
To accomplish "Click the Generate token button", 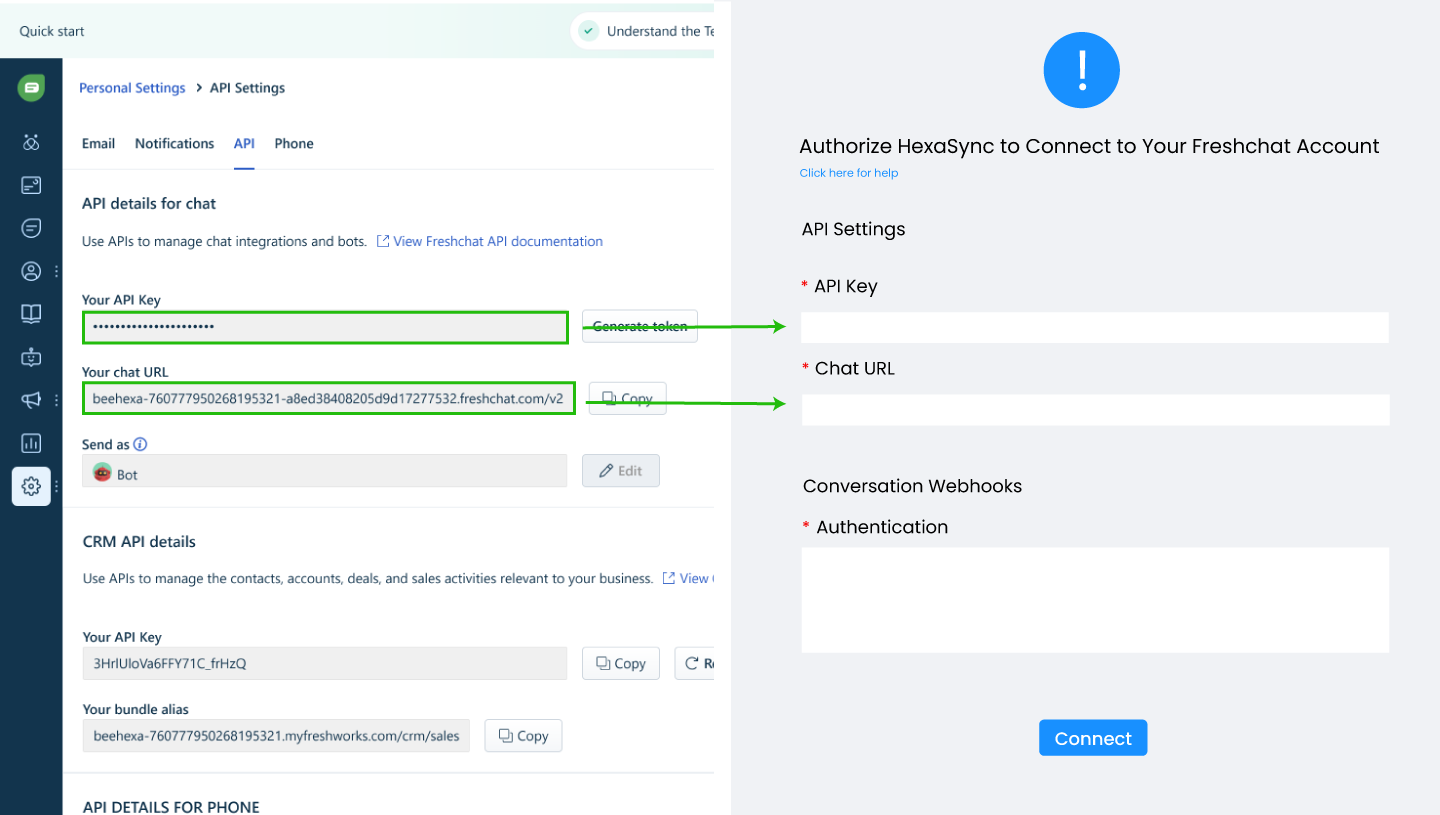I will (x=640, y=326).
